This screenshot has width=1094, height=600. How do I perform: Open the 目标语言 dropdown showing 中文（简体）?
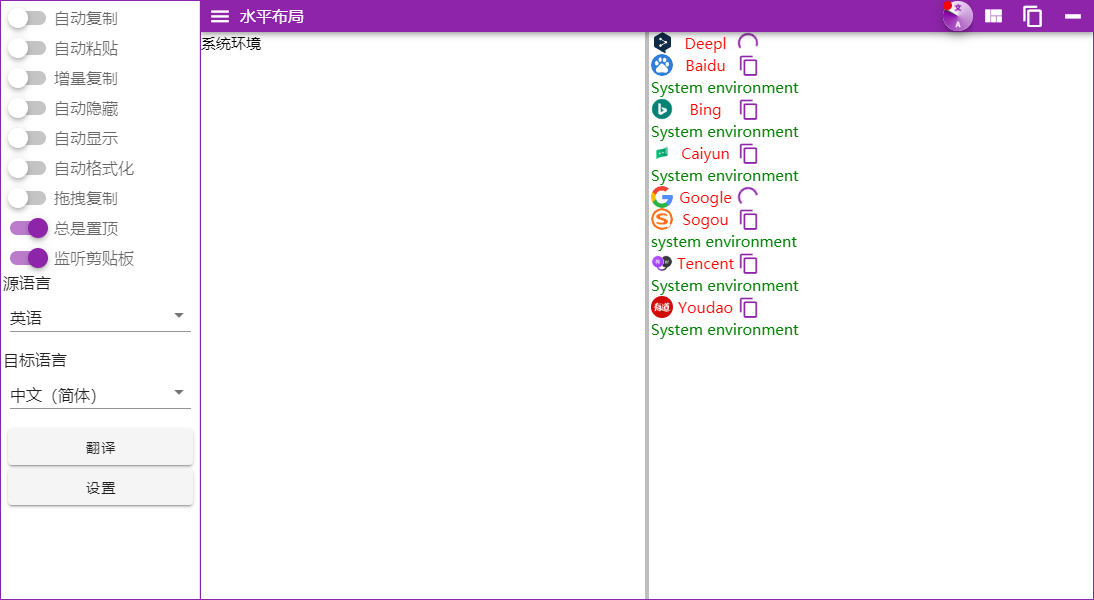100,394
